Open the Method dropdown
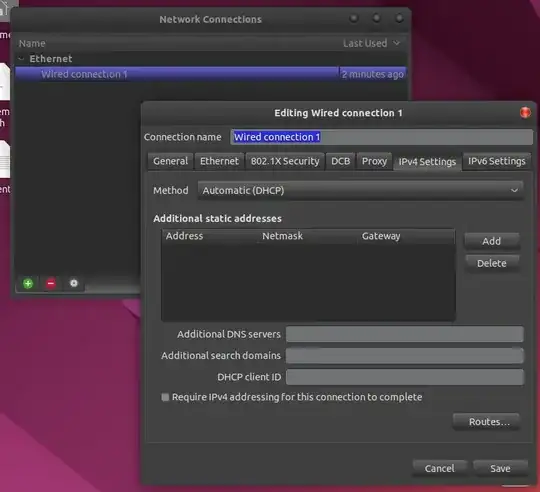The width and height of the screenshot is (540, 492). pos(361,190)
